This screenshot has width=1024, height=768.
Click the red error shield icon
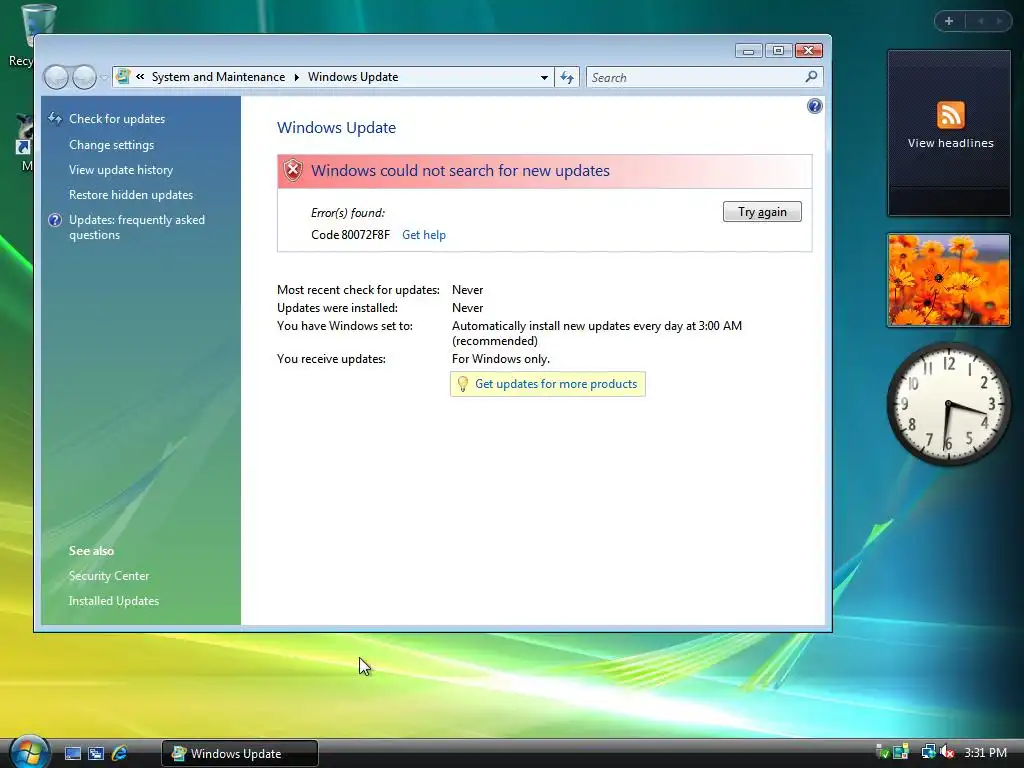[x=293, y=170]
